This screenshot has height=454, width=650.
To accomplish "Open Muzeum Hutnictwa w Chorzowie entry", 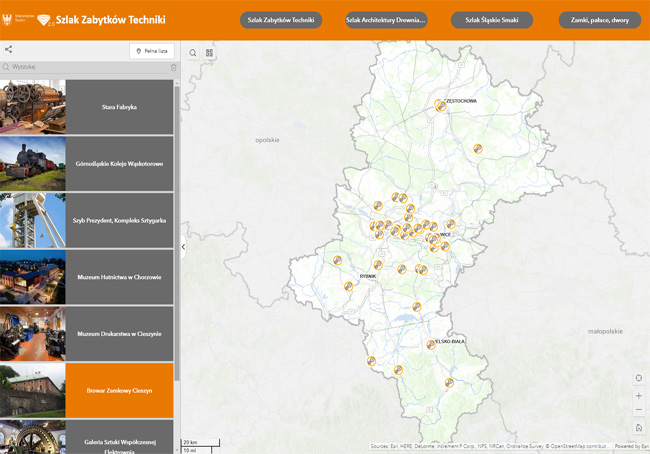I will [119, 277].
